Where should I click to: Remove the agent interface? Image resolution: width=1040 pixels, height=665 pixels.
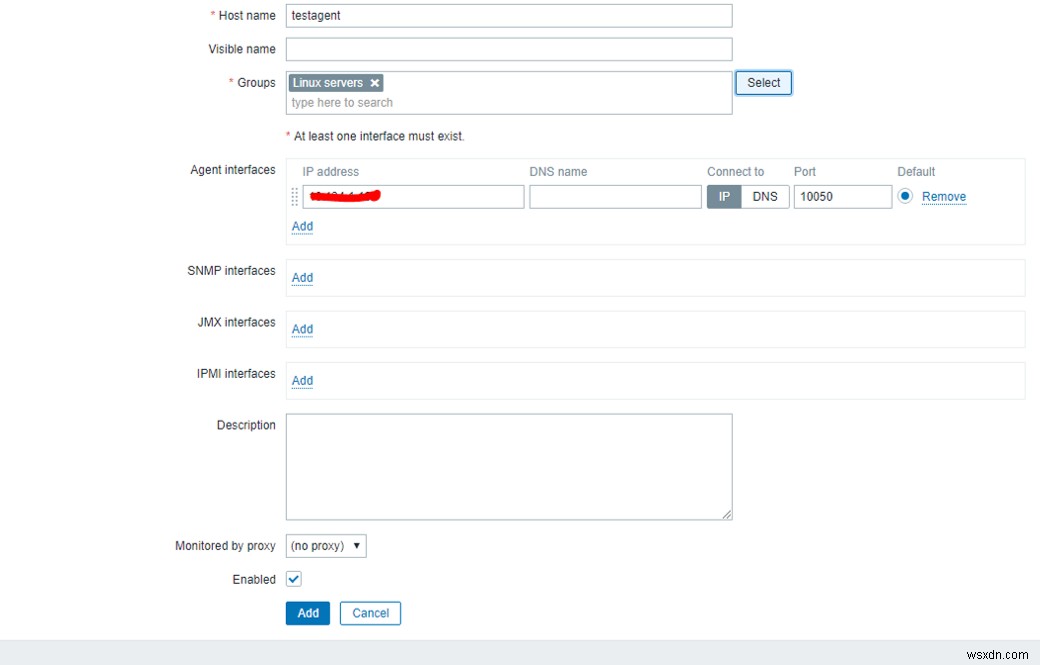click(x=944, y=196)
